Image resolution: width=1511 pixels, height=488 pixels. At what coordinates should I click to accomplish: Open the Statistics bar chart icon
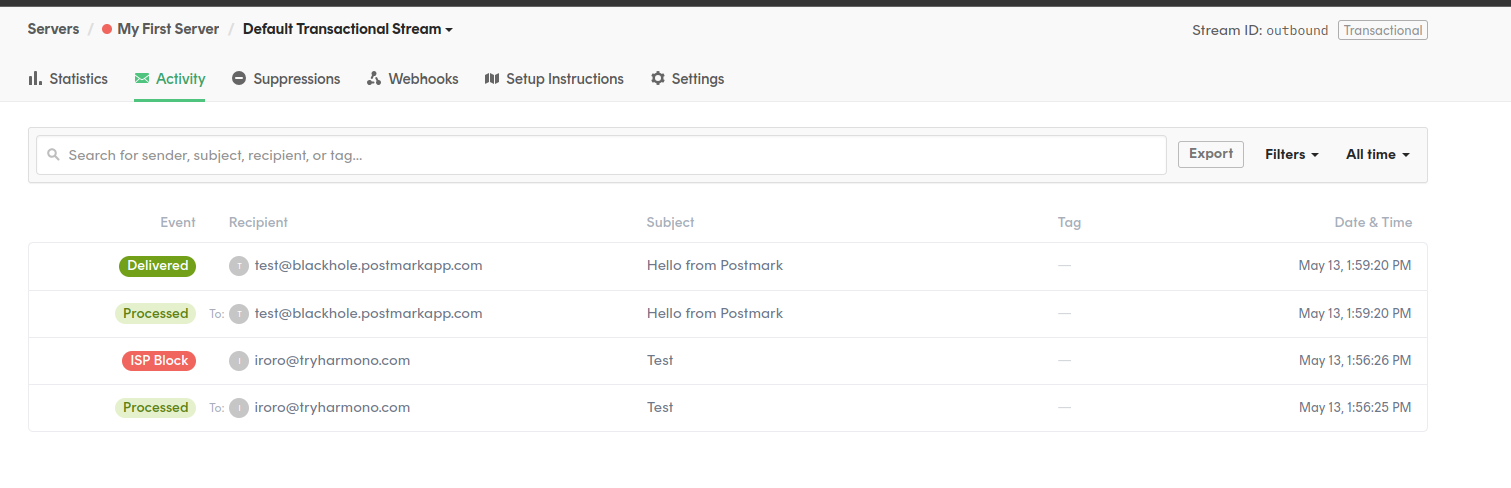[x=35, y=78]
